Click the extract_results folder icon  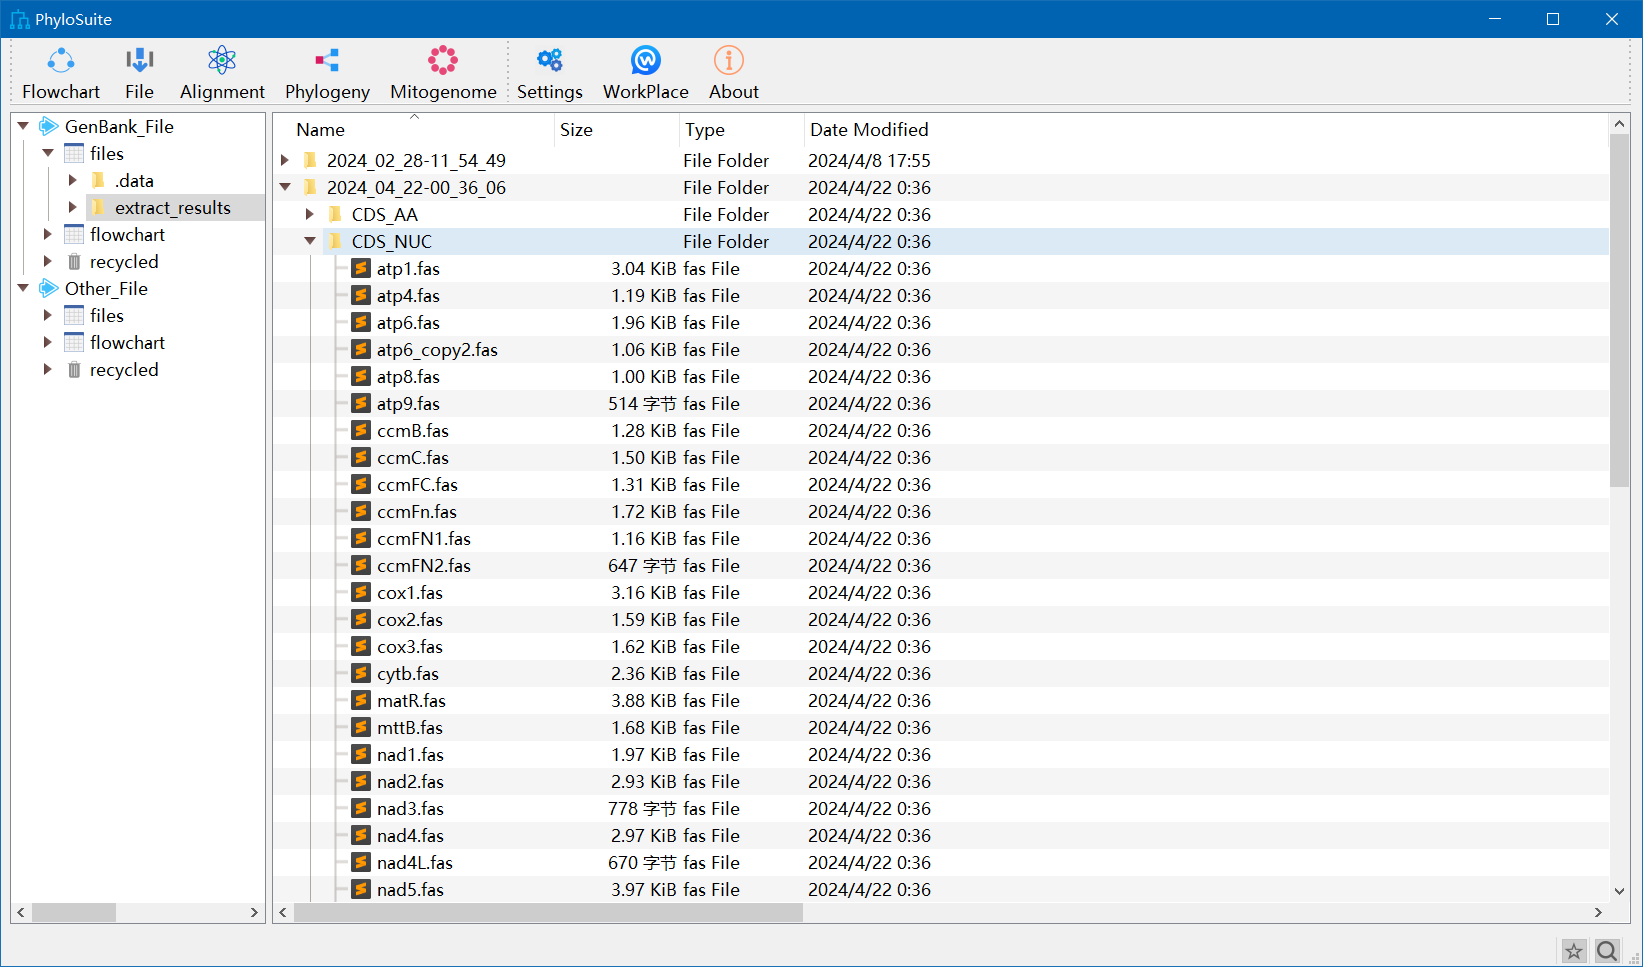pyautogui.click(x=98, y=207)
